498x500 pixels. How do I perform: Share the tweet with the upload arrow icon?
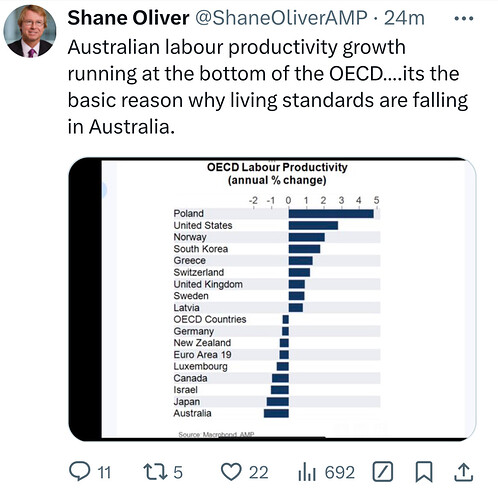click(x=464, y=472)
